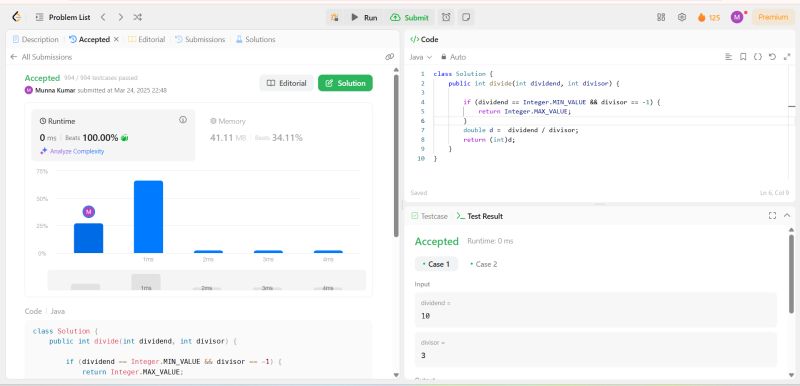
Task: Switch to the Description tab
Action: coord(36,39)
